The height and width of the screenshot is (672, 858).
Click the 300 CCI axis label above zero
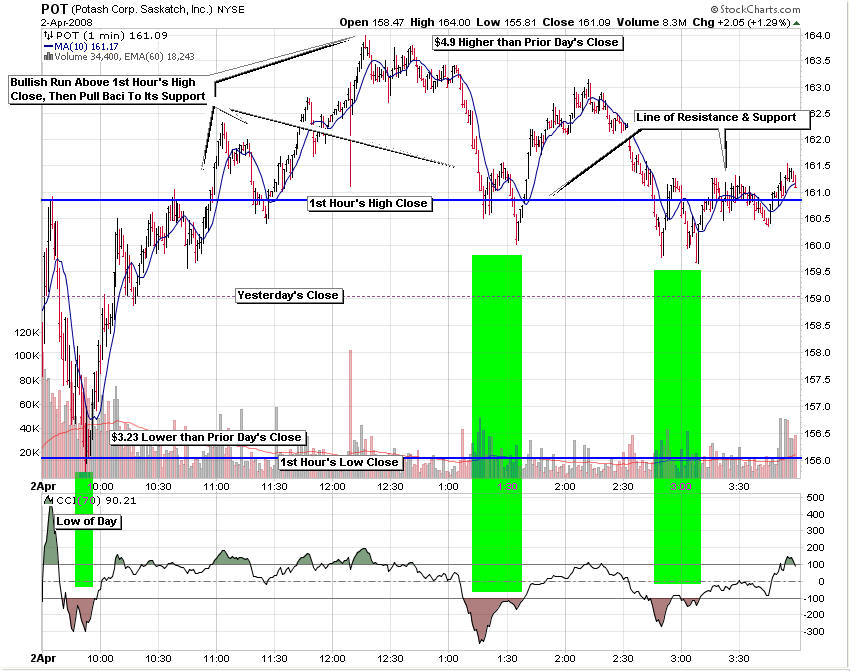[815, 531]
